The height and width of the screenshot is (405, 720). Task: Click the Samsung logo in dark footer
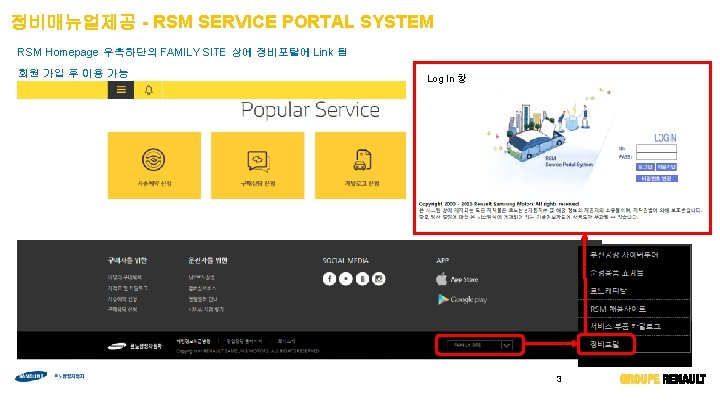tap(117, 346)
